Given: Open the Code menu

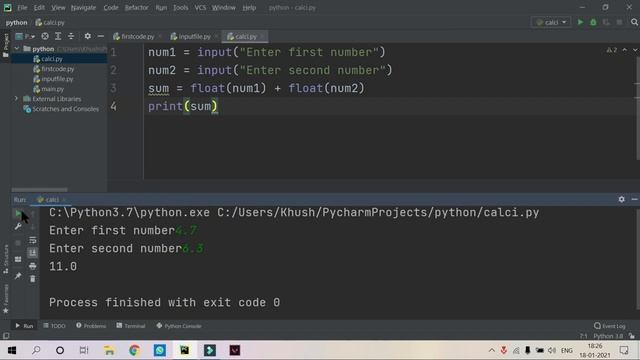Looking at the screenshot, I should pyautogui.click(x=111, y=7).
